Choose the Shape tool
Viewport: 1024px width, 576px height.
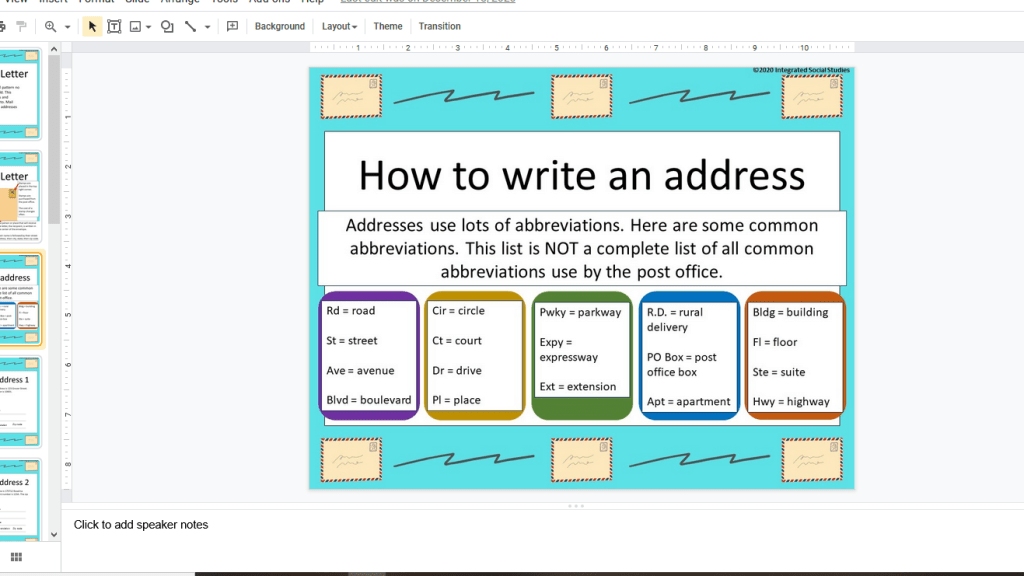pyautogui.click(x=167, y=26)
